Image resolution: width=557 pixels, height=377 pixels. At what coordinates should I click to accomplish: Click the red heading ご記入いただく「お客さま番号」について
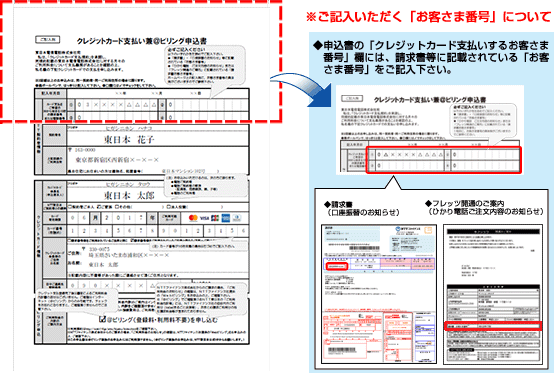(x=429, y=17)
